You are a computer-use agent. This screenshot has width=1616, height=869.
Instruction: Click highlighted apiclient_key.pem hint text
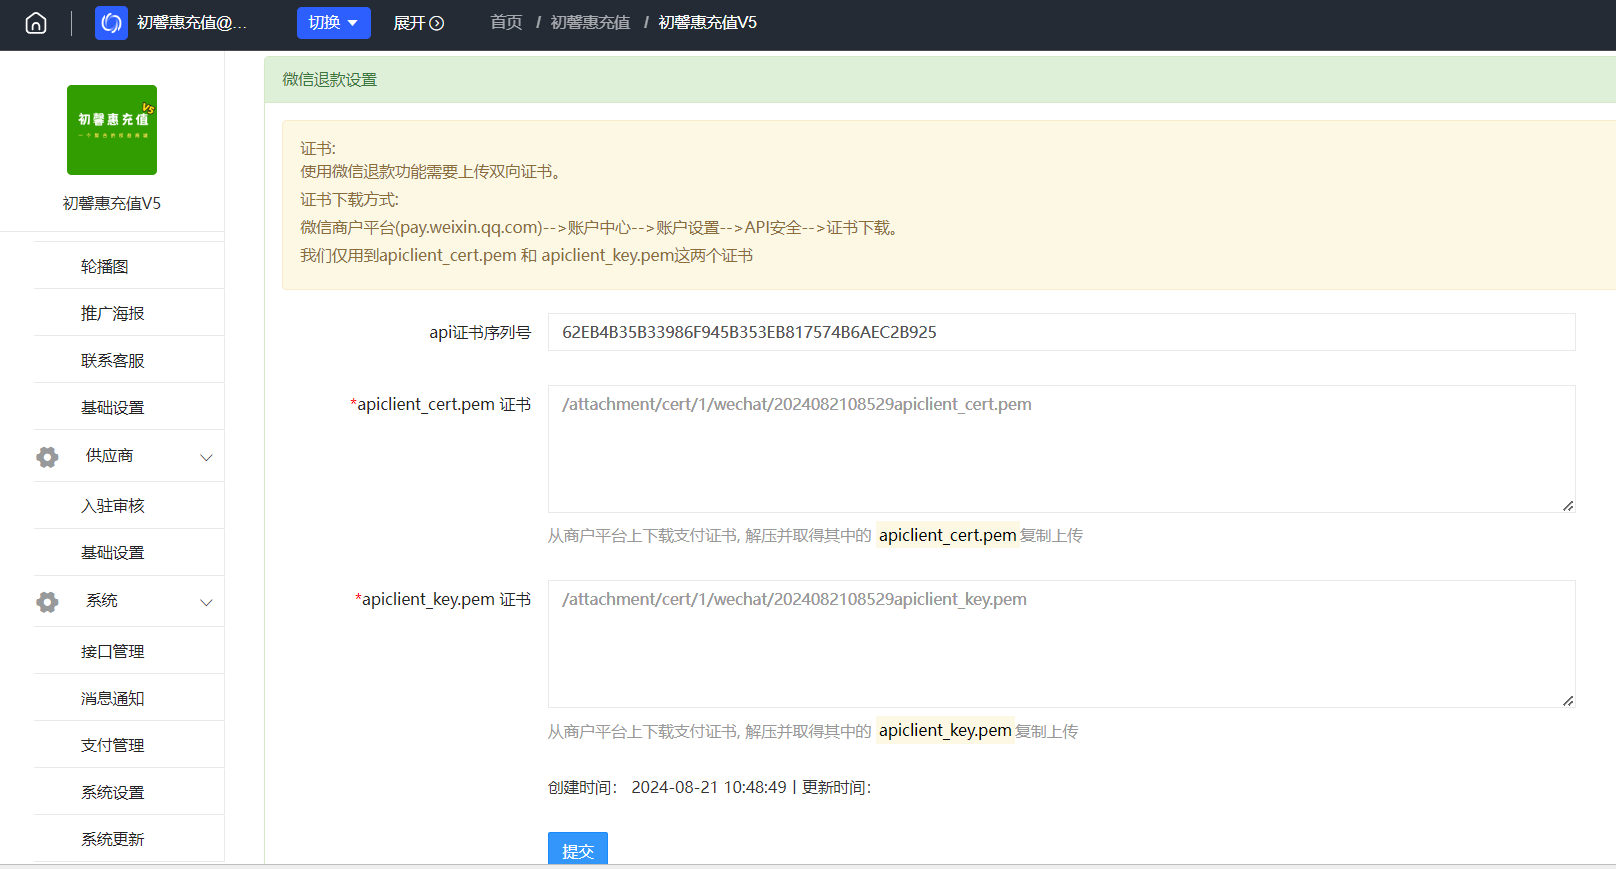tap(945, 730)
